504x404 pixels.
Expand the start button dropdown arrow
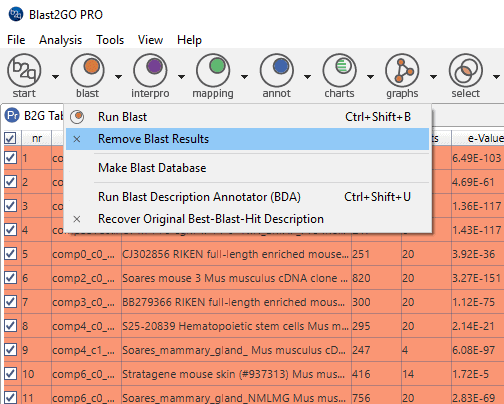(x=55, y=77)
